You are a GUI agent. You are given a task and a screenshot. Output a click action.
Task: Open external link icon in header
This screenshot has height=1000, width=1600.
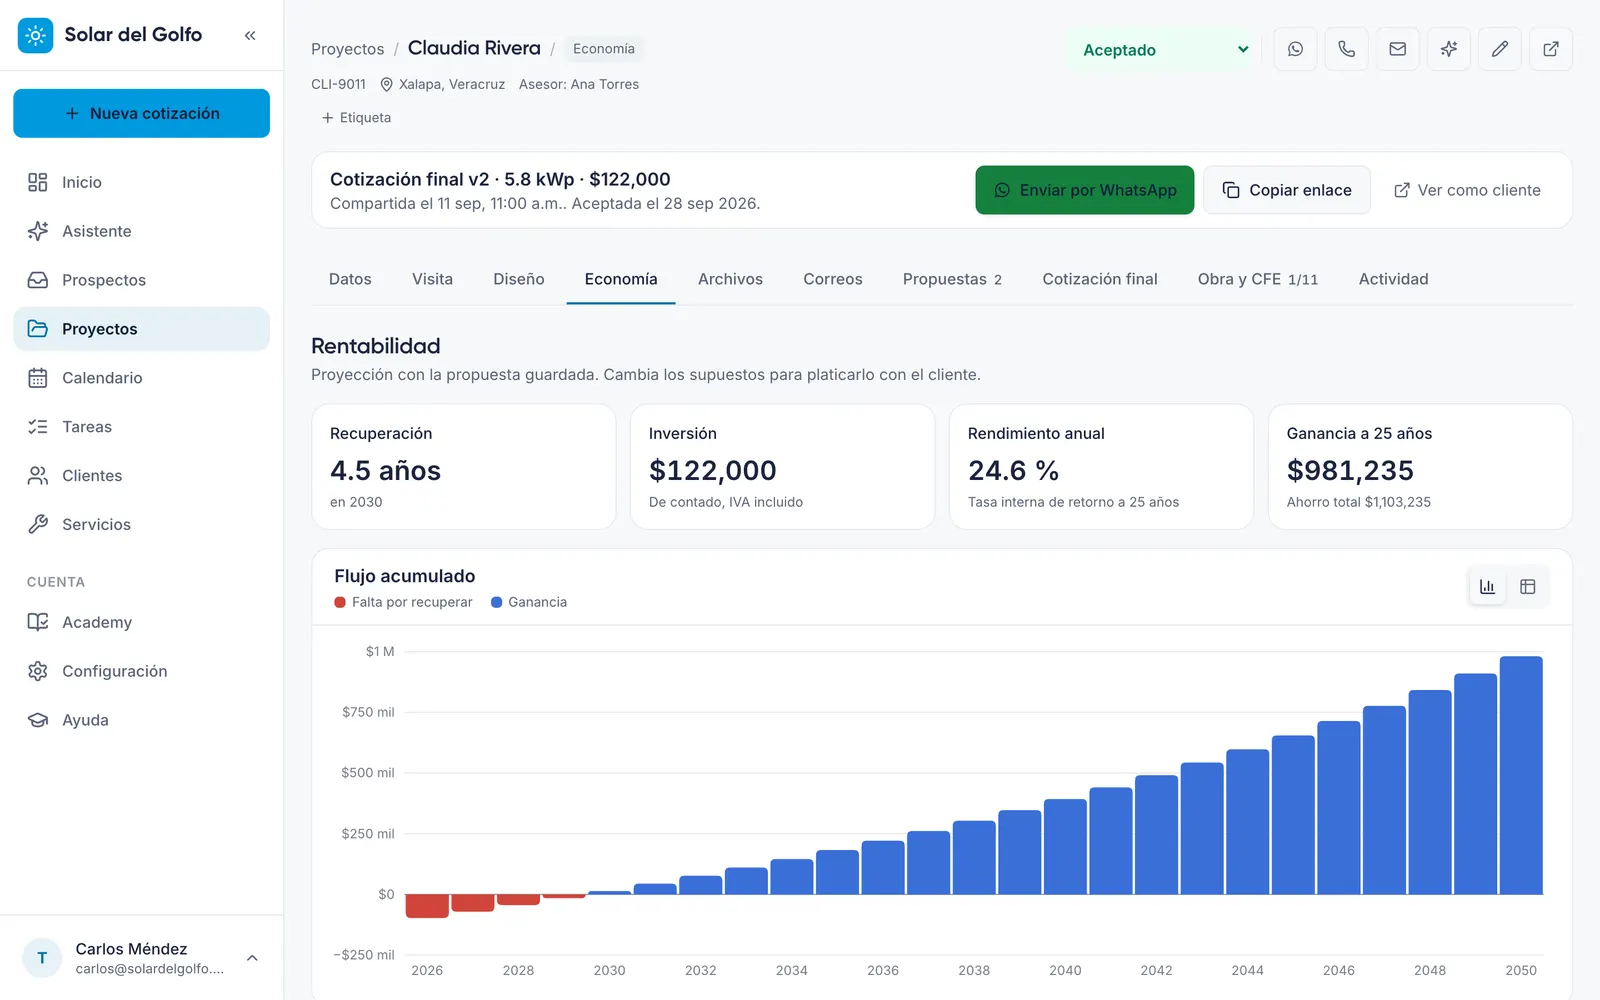click(x=1550, y=49)
